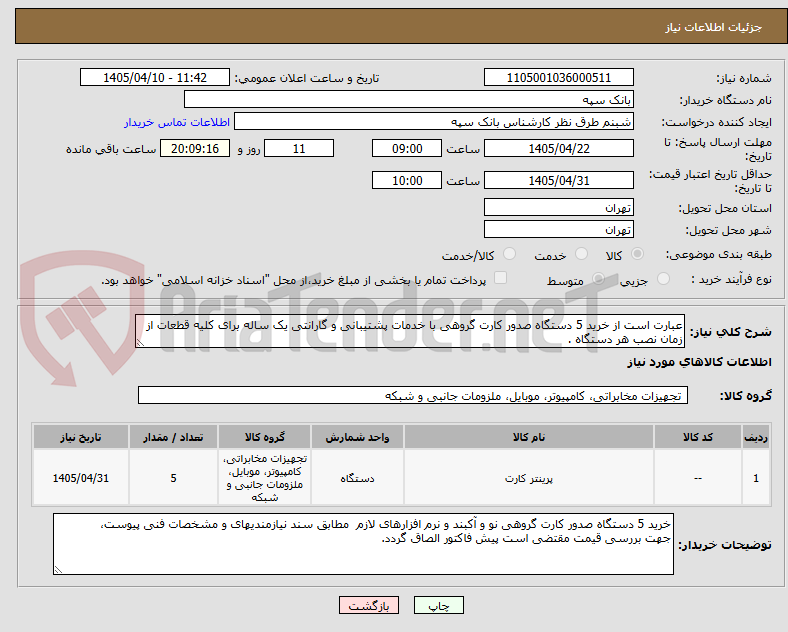This screenshot has width=788, height=632.
Task: Click the پرینتر کارت table cell
Action: pyautogui.click(x=529, y=478)
